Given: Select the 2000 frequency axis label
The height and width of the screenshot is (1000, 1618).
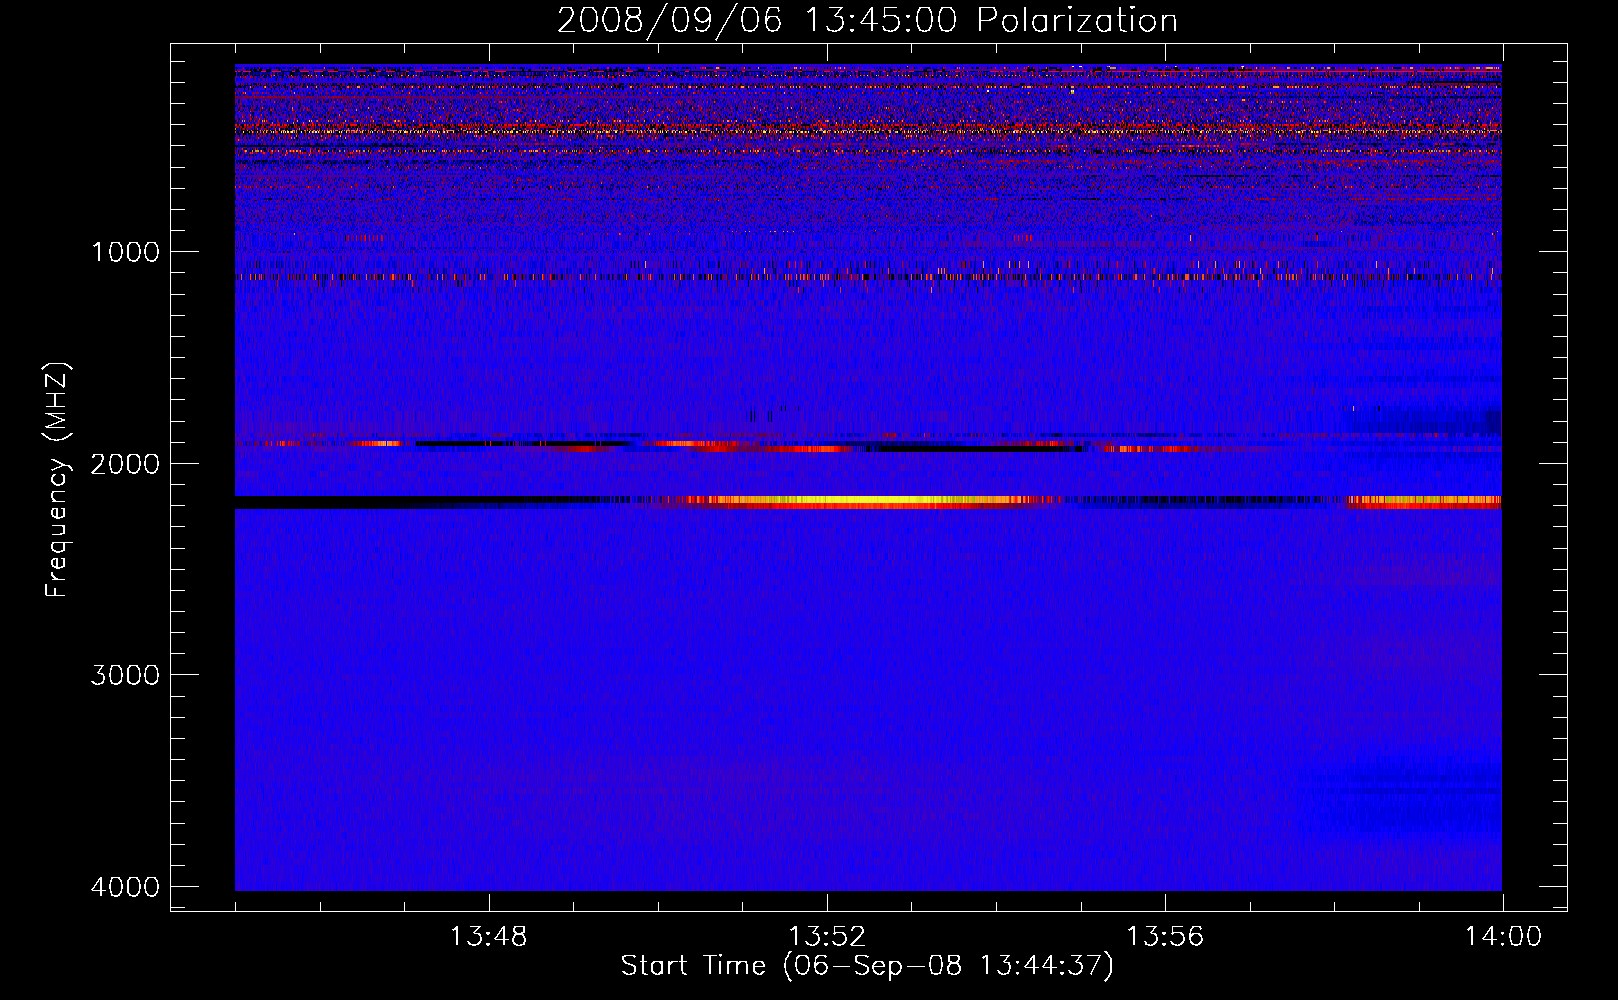Looking at the screenshot, I should click(125, 464).
